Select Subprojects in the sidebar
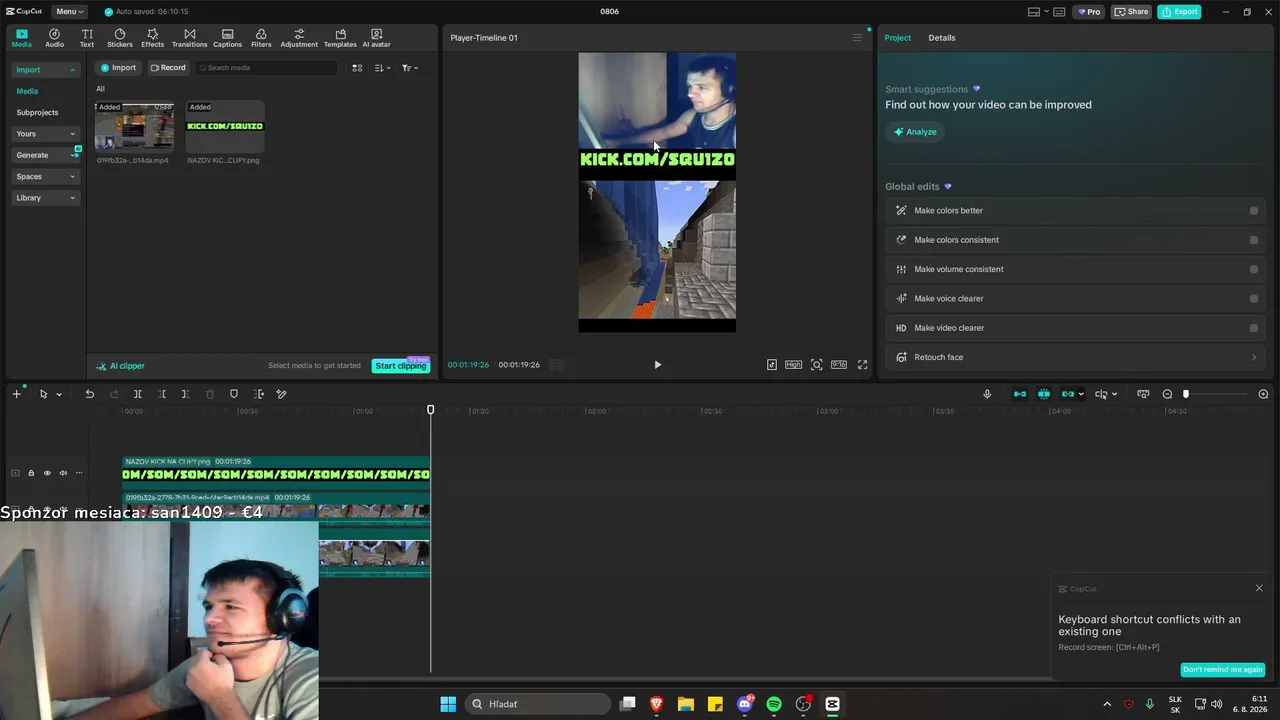1280x720 pixels. coord(37,112)
